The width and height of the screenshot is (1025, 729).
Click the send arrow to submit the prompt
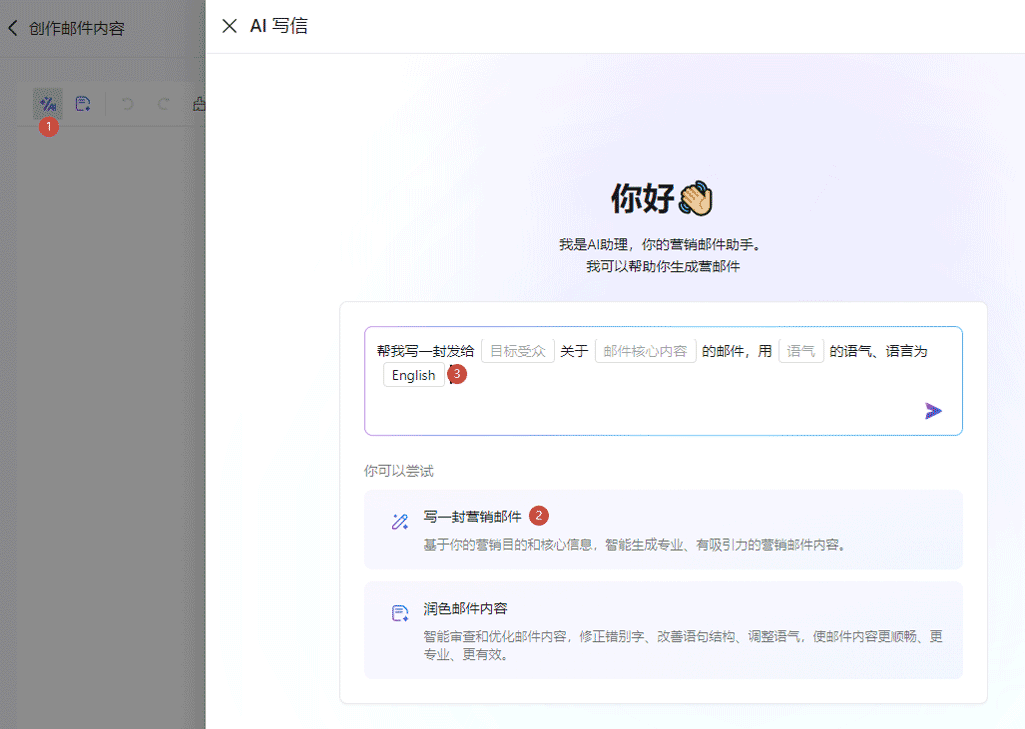click(932, 410)
